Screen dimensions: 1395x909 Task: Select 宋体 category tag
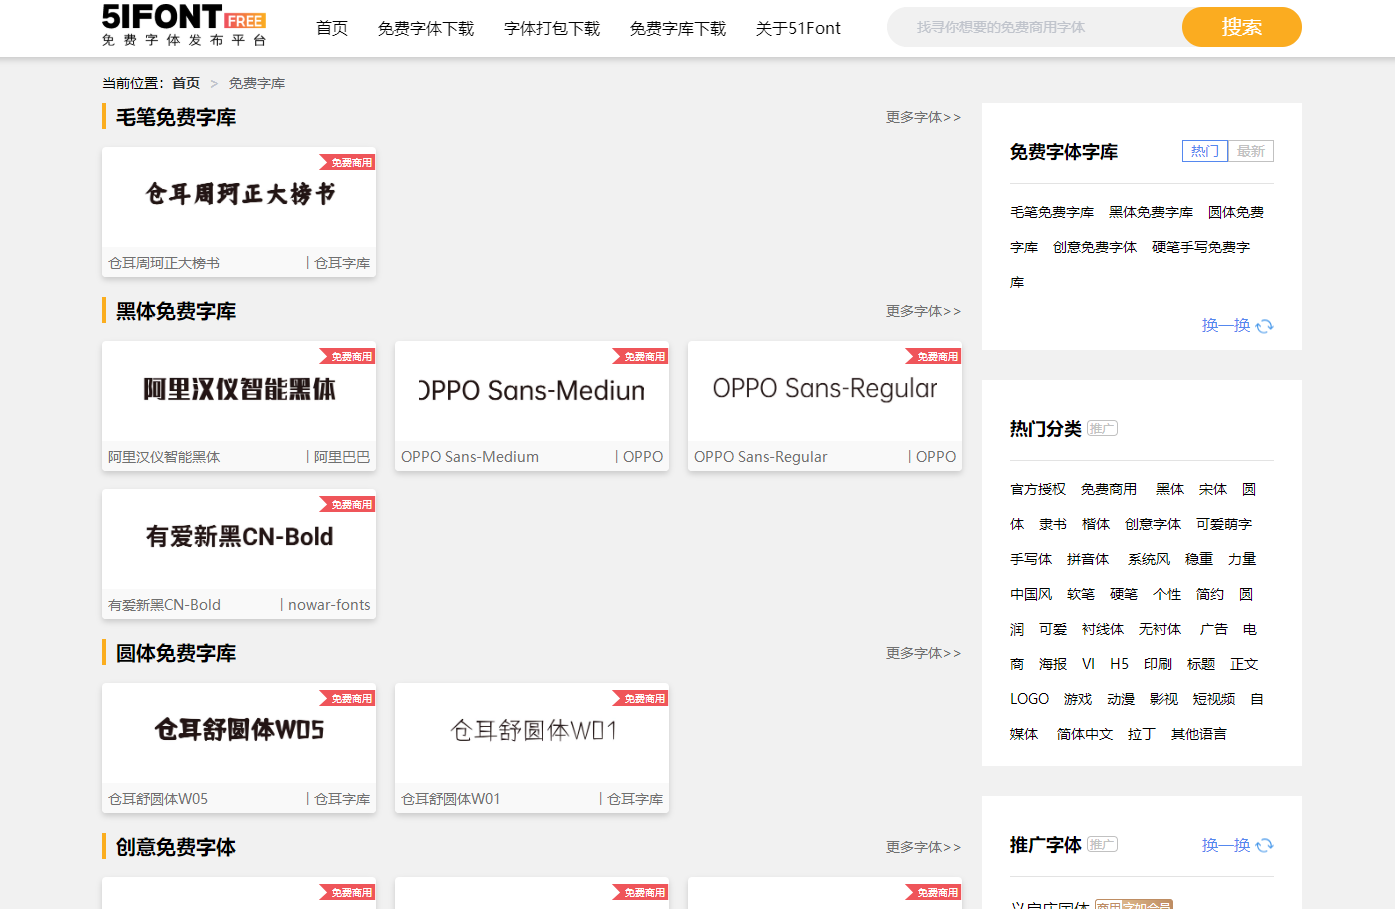point(1213,489)
